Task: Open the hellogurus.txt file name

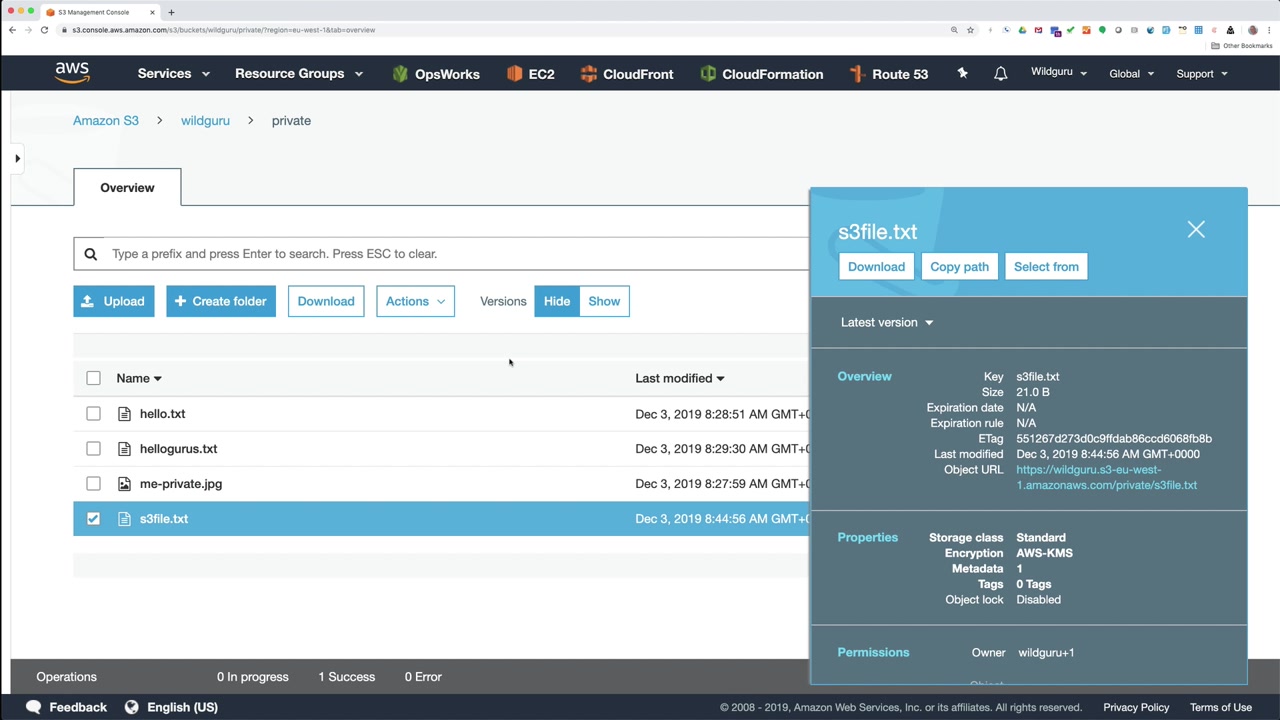Action: click(x=178, y=449)
